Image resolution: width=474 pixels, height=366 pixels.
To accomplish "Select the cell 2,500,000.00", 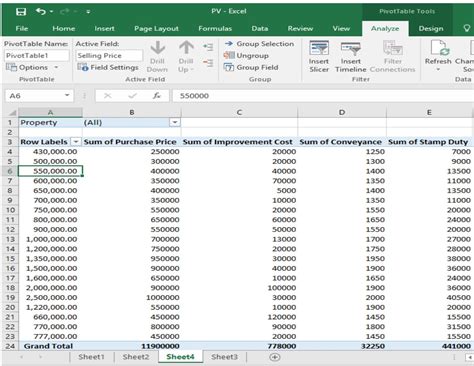I will pos(50,298).
